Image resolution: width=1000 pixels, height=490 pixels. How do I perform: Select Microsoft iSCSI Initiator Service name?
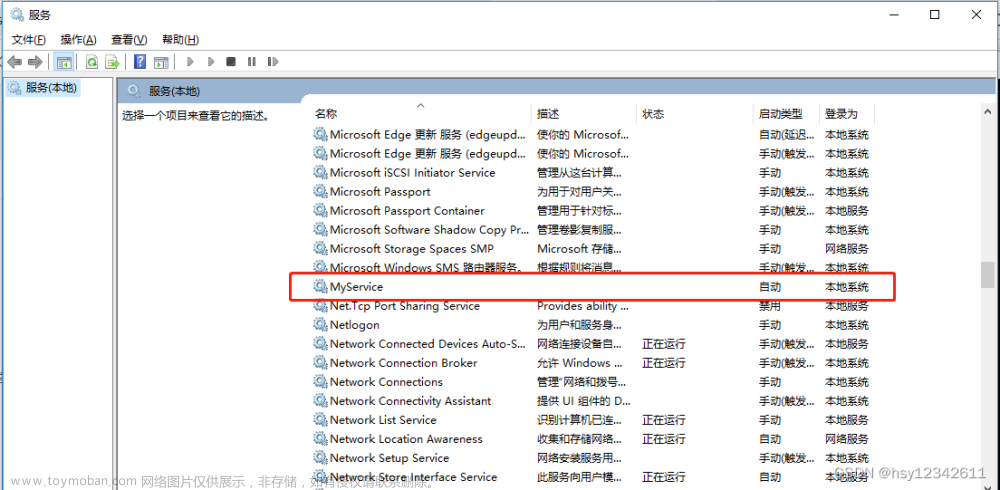click(x=413, y=173)
